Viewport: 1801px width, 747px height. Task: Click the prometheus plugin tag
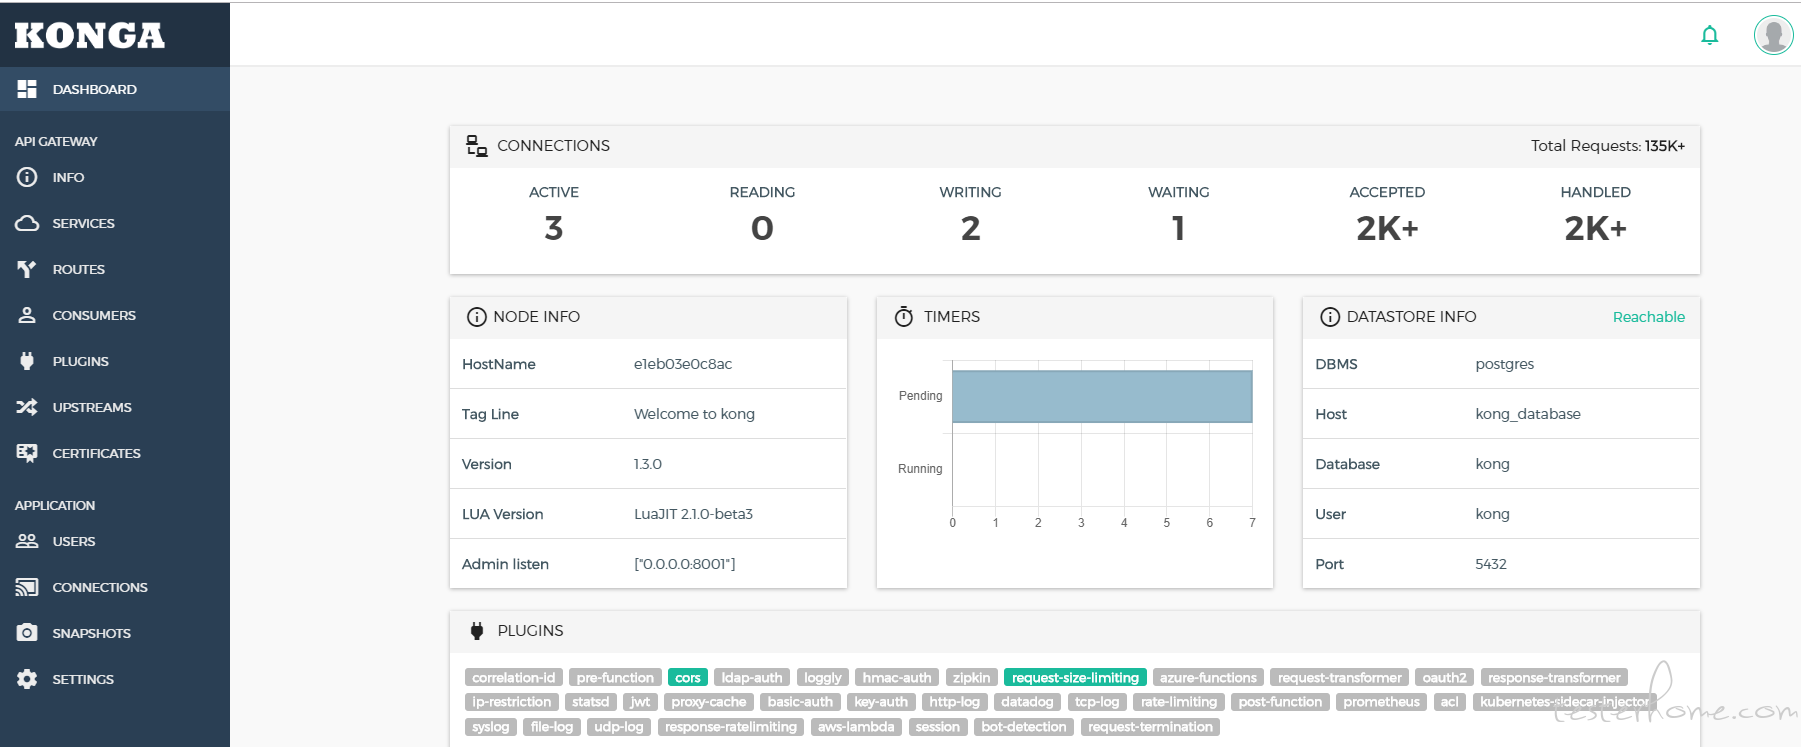click(x=1381, y=702)
